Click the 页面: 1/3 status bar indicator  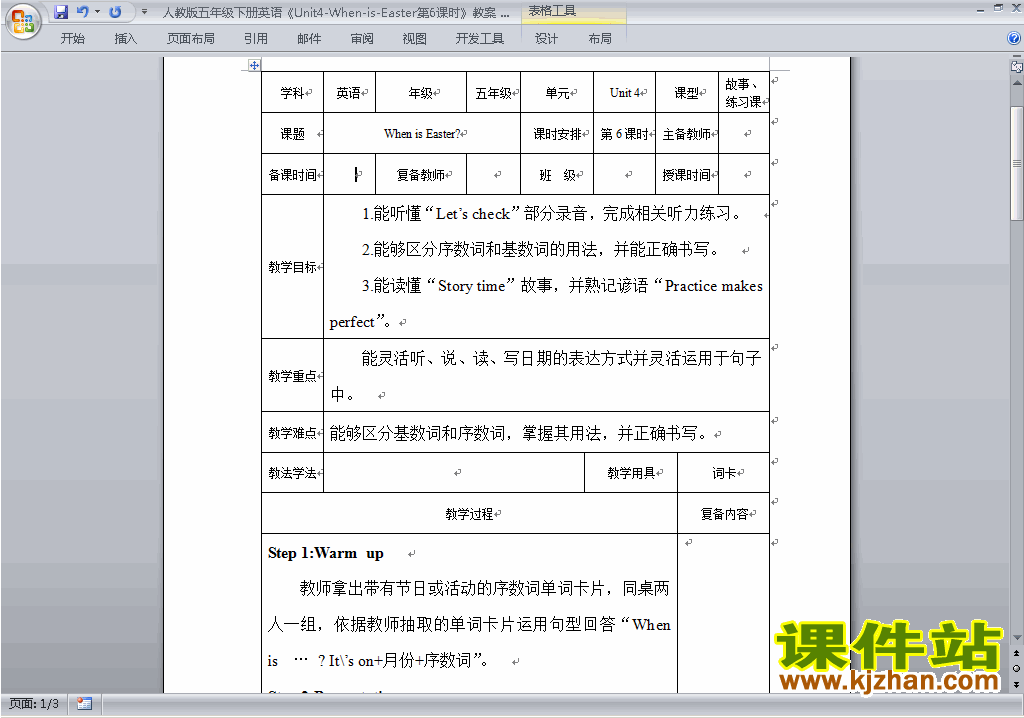(x=34, y=704)
